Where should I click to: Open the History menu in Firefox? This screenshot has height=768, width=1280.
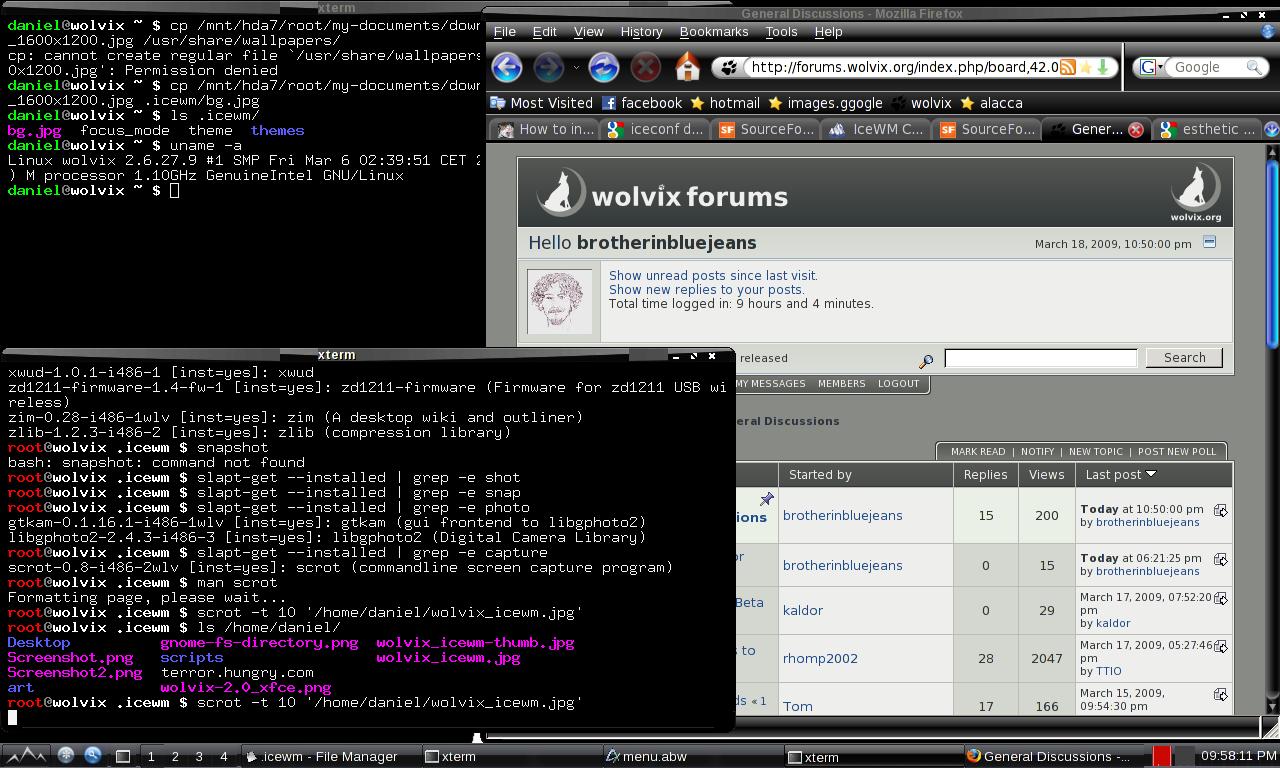point(641,32)
